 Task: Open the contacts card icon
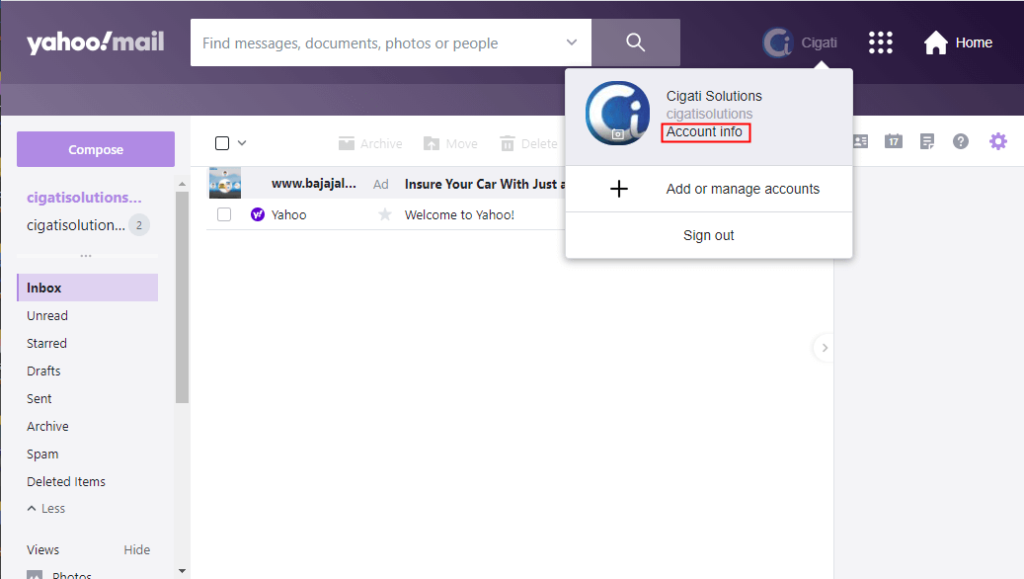click(859, 142)
